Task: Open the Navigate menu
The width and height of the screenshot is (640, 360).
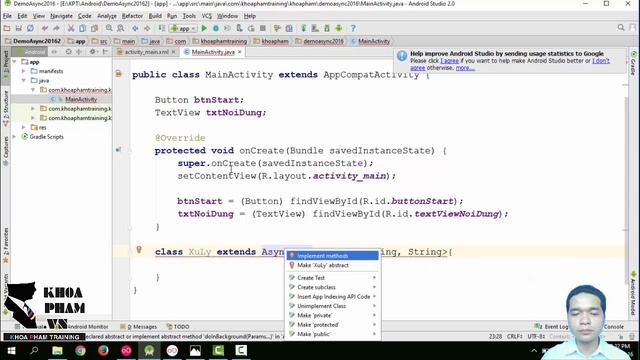Action: click(x=61, y=16)
